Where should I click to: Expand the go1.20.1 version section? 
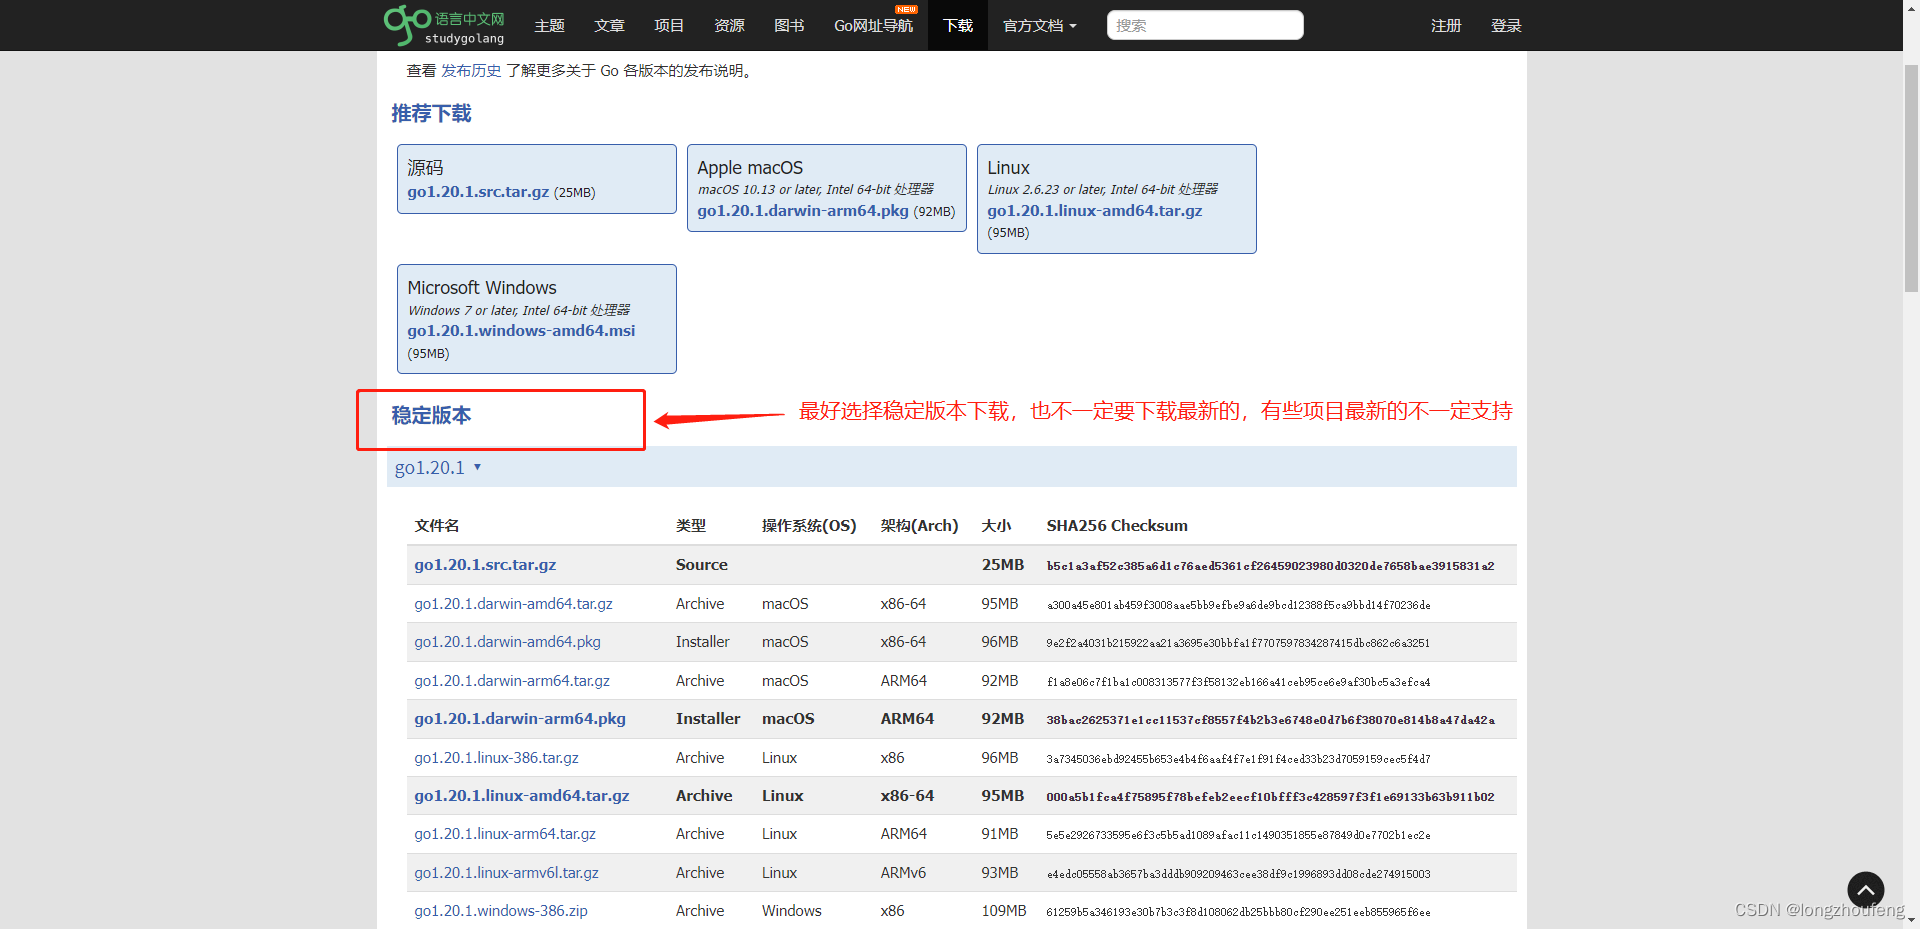point(438,467)
